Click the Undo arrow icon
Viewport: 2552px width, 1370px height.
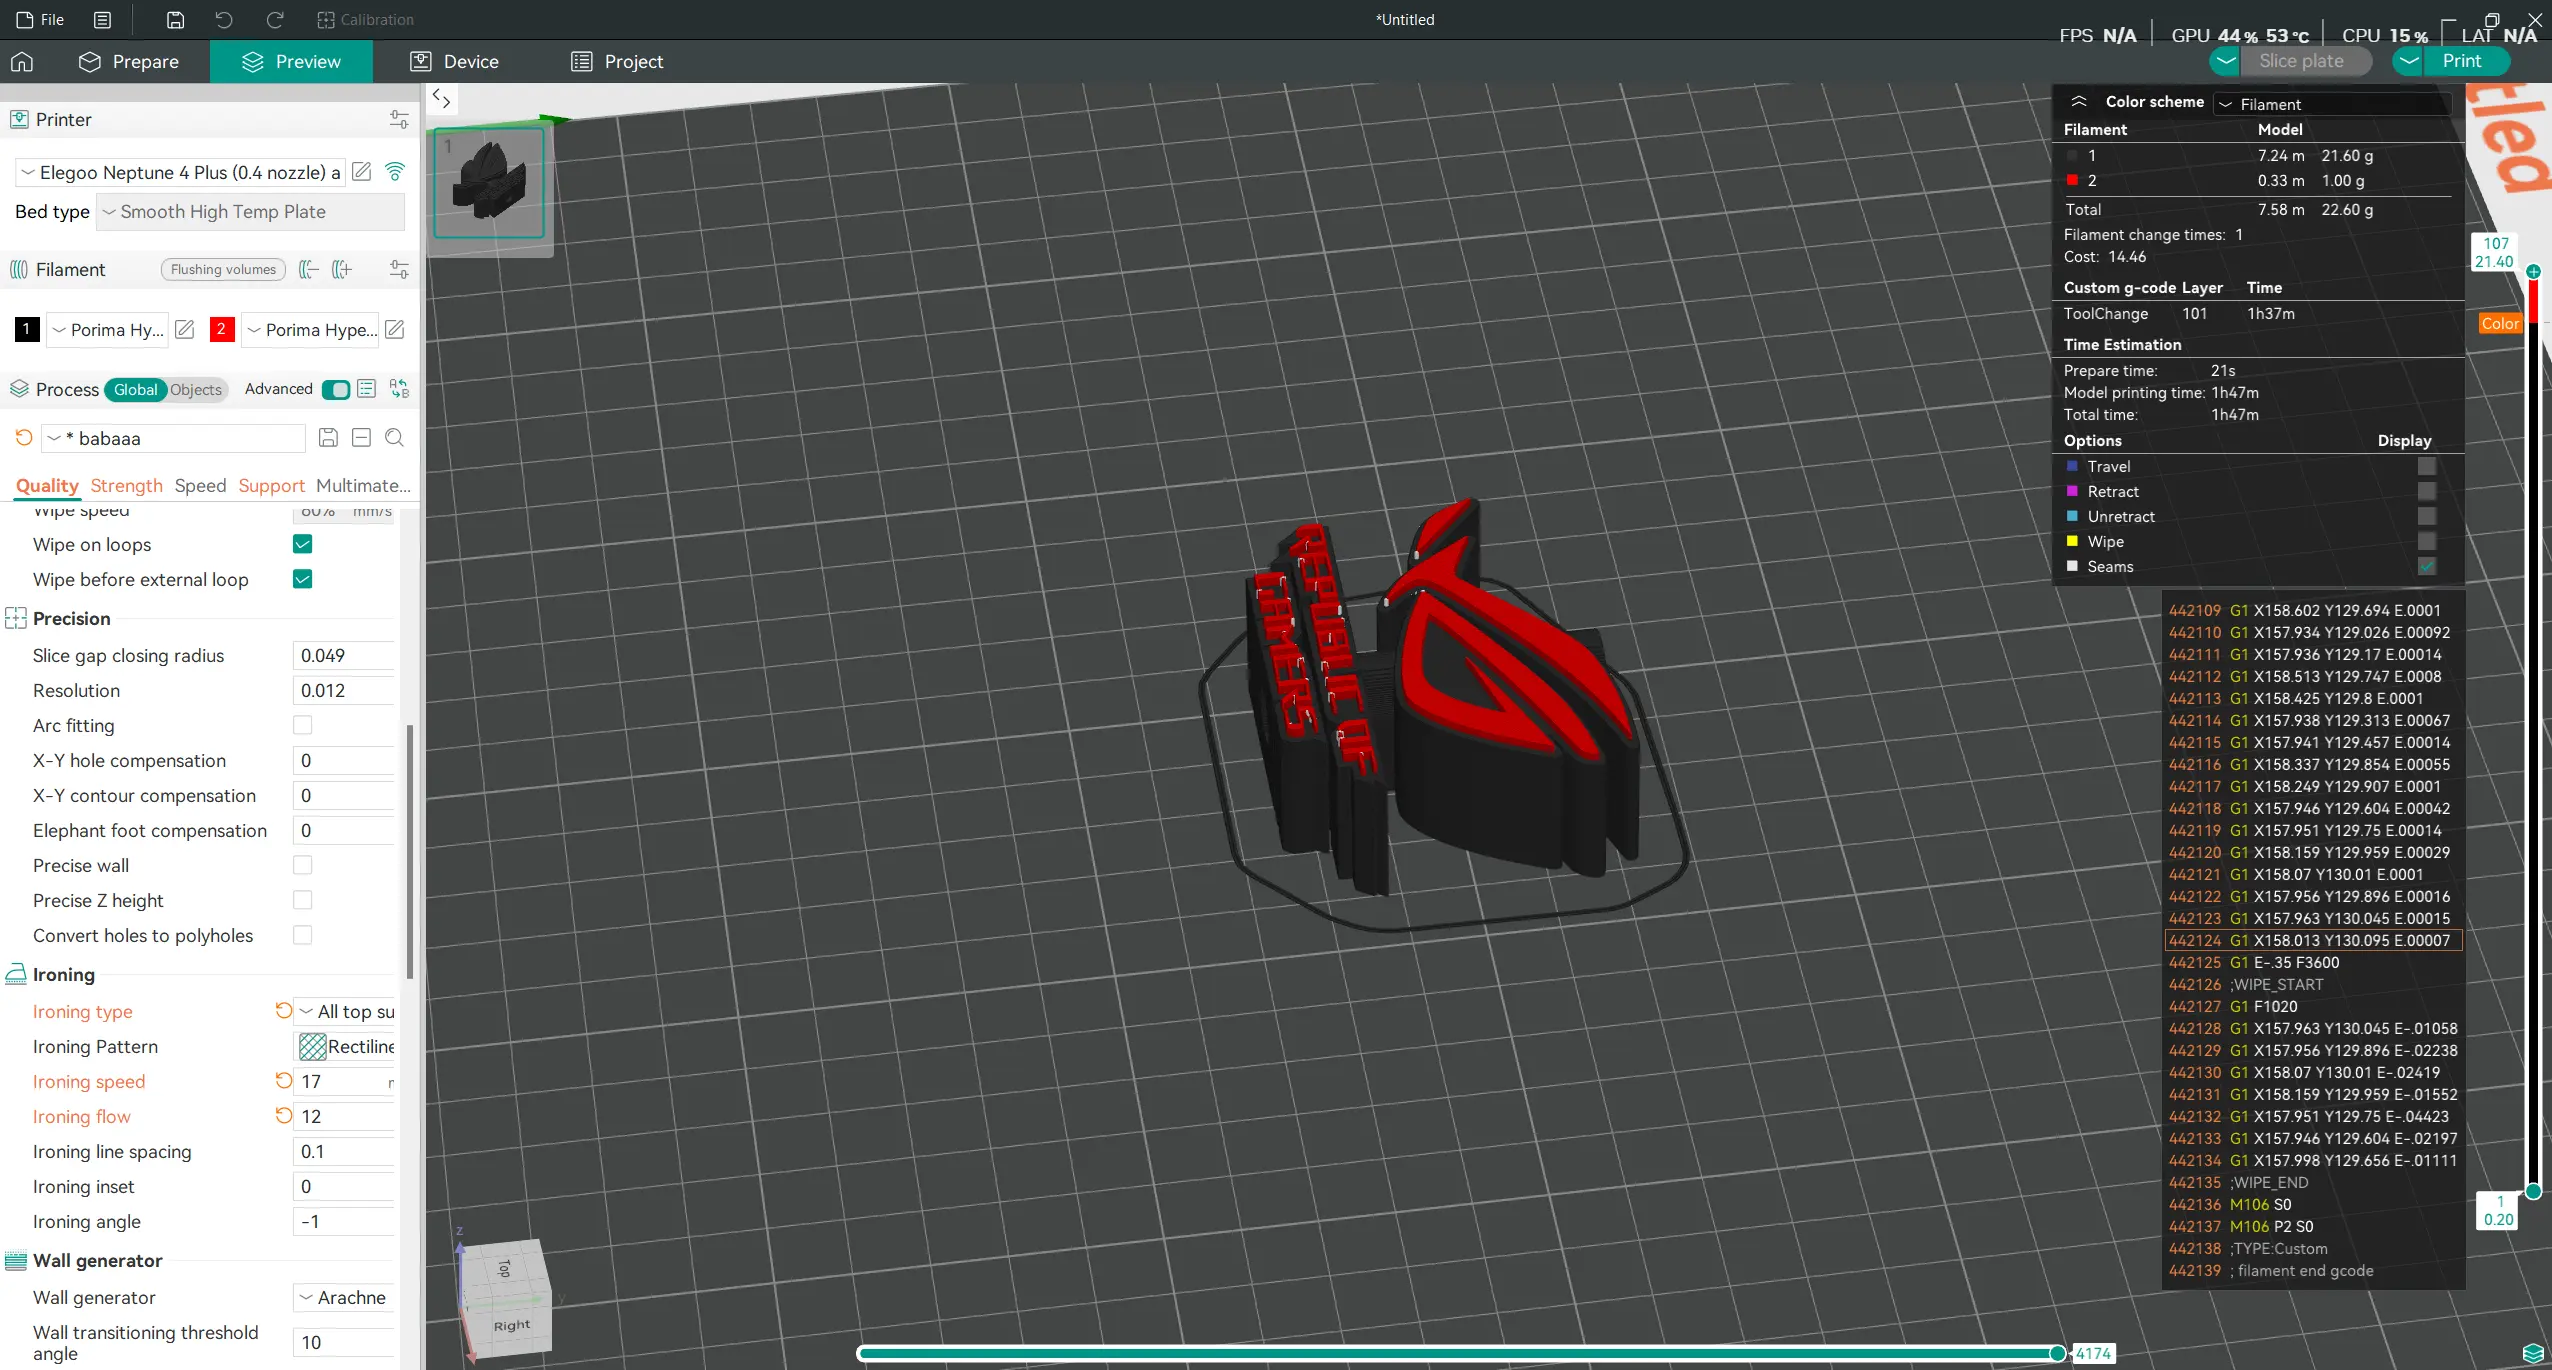click(x=224, y=19)
